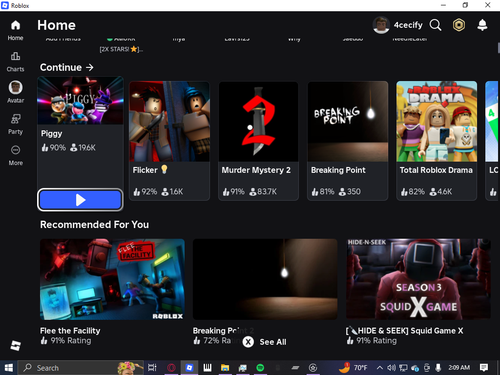Click the 2:09 AM clock

[x=459, y=368]
